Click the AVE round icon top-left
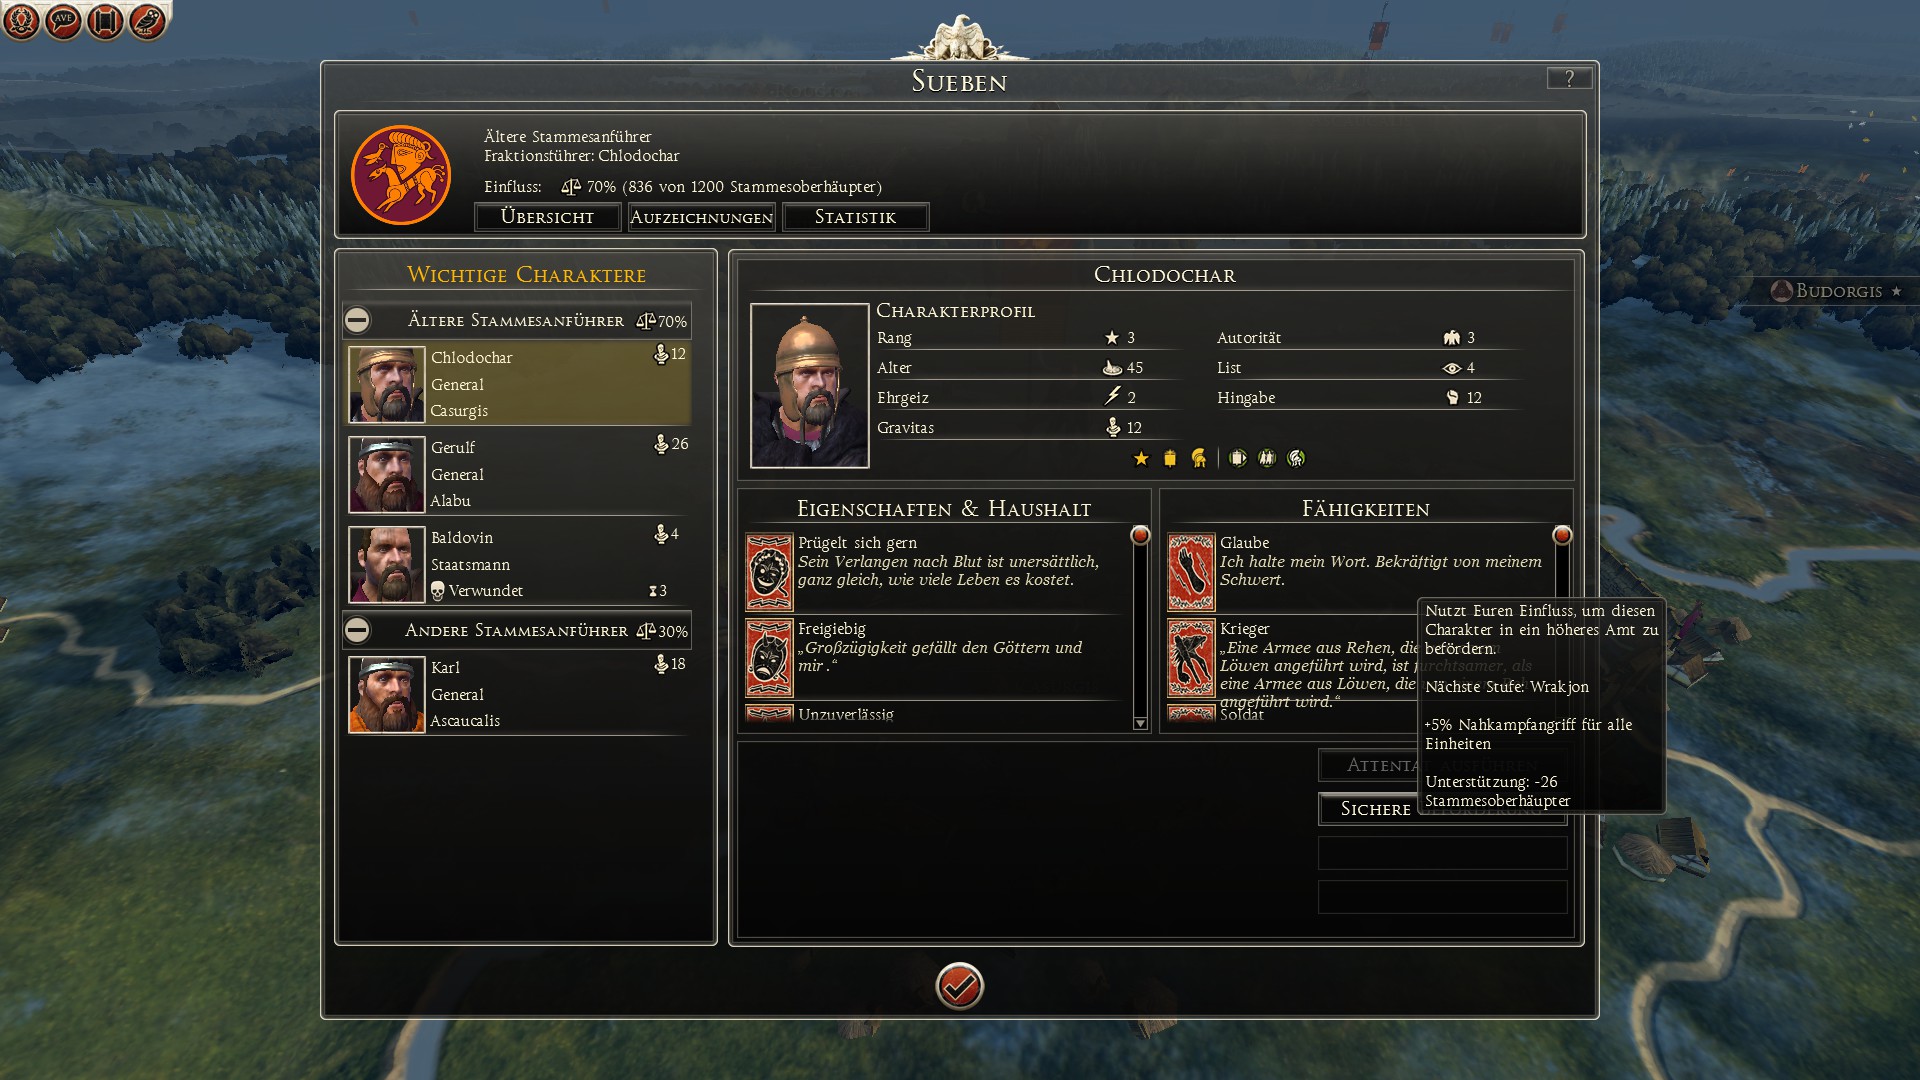The width and height of the screenshot is (1920, 1080). tap(63, 21)
